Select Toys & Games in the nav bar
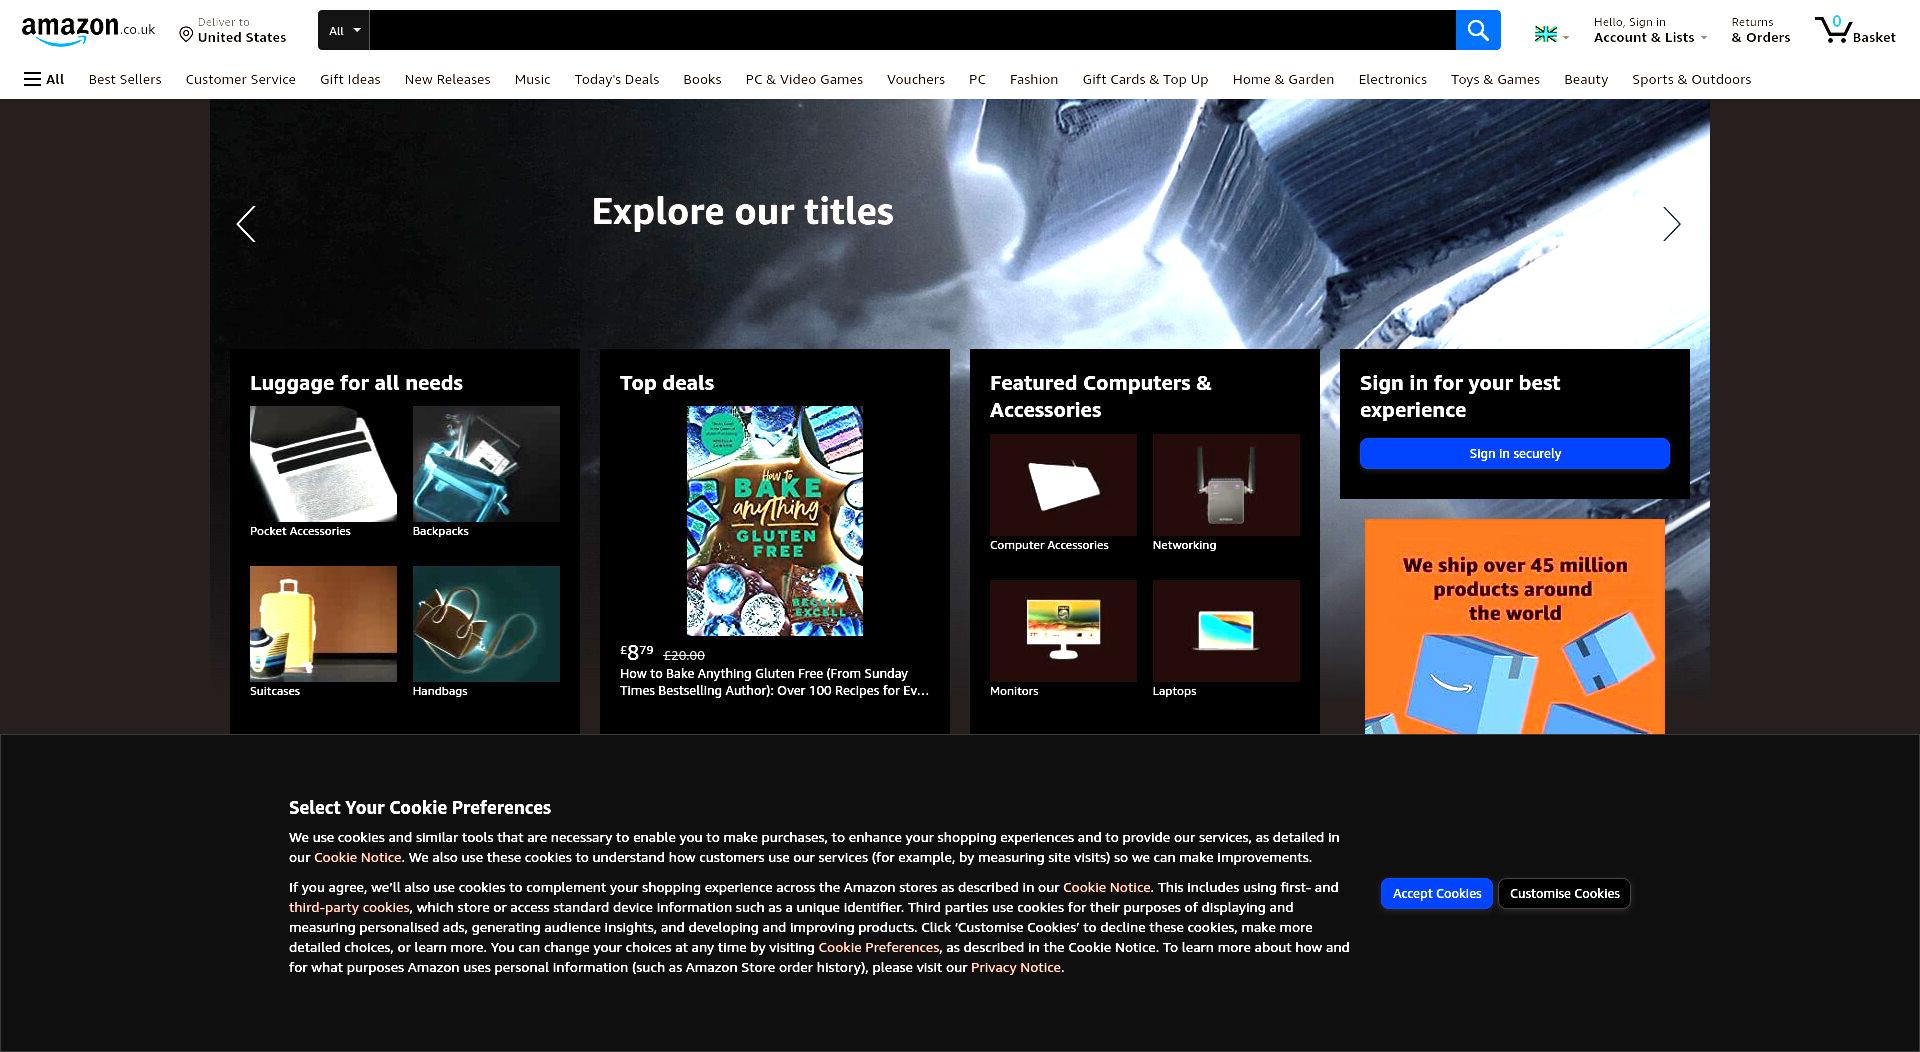 point(1495,79)
